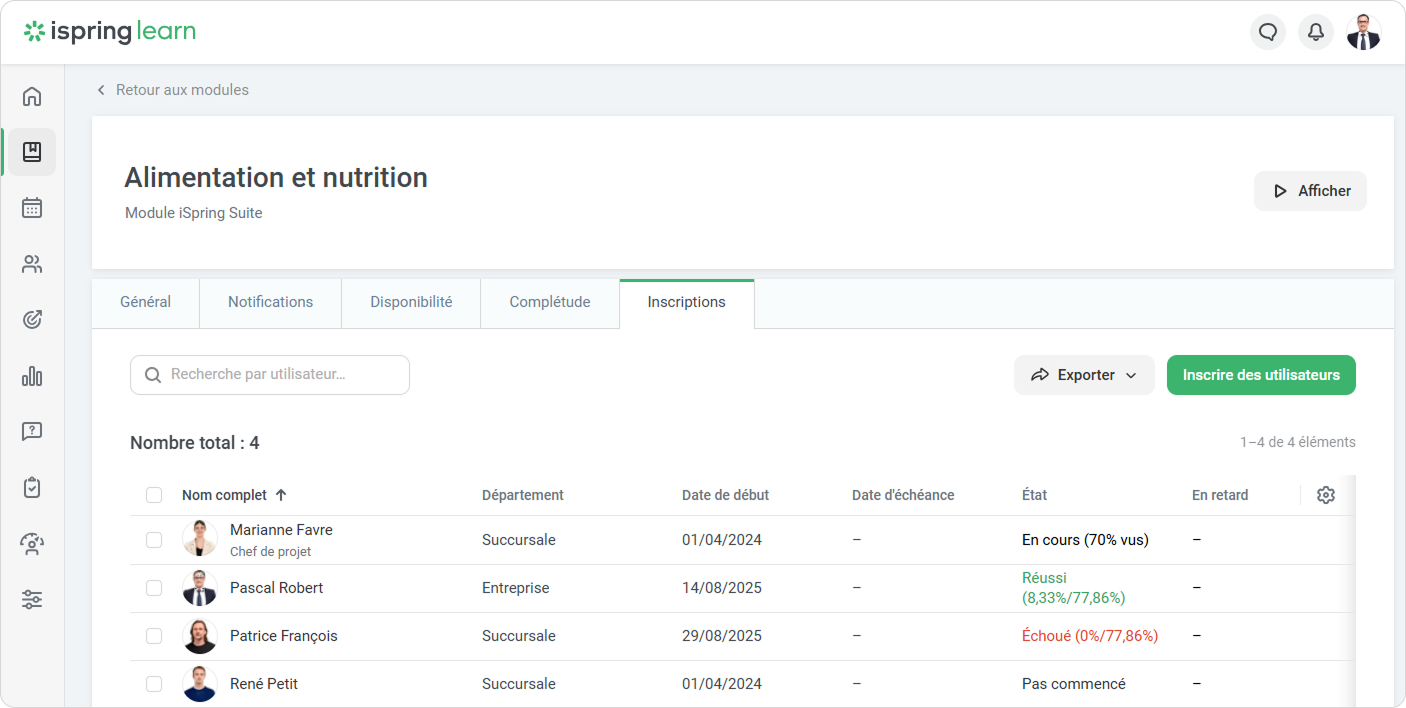Screen dimensions: 1406x708
Task: Open the calendar icon in sidebar
Action: (32, 208)
